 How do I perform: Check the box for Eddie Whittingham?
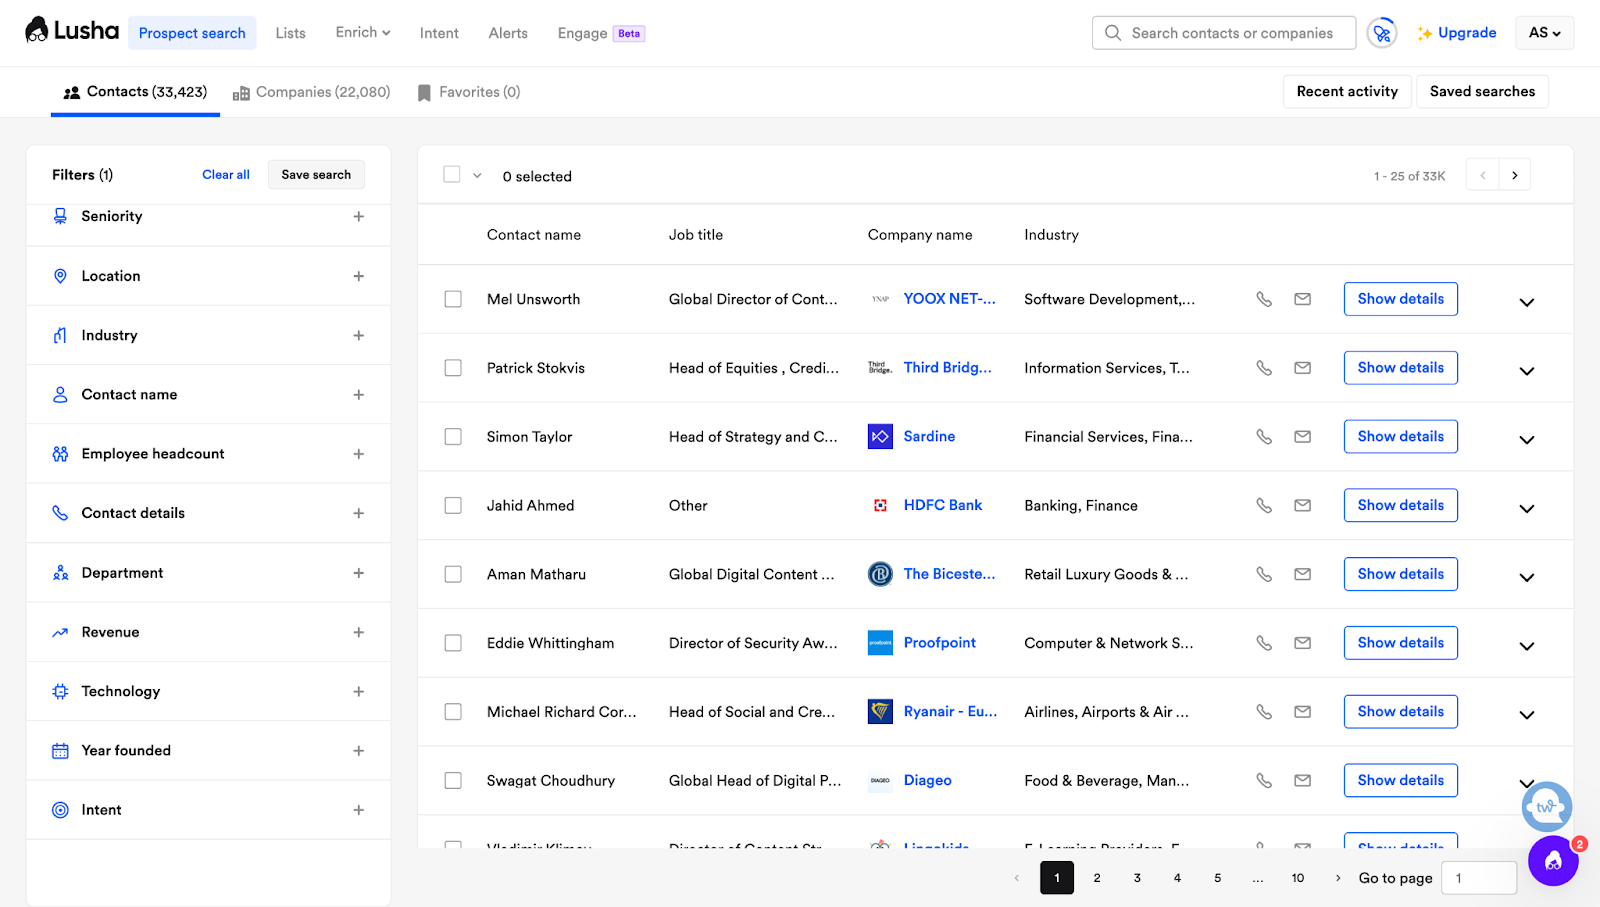453,643
